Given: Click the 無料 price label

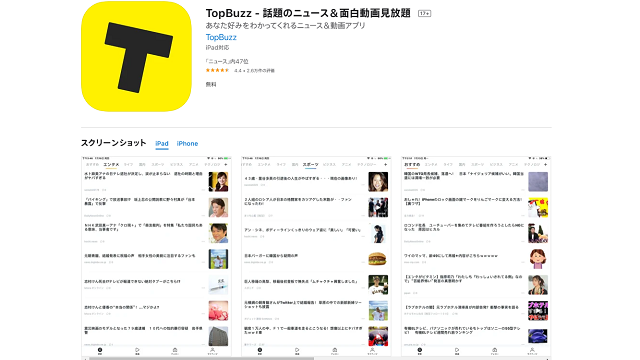Looking at the screenshot, I should pos(211,84).
